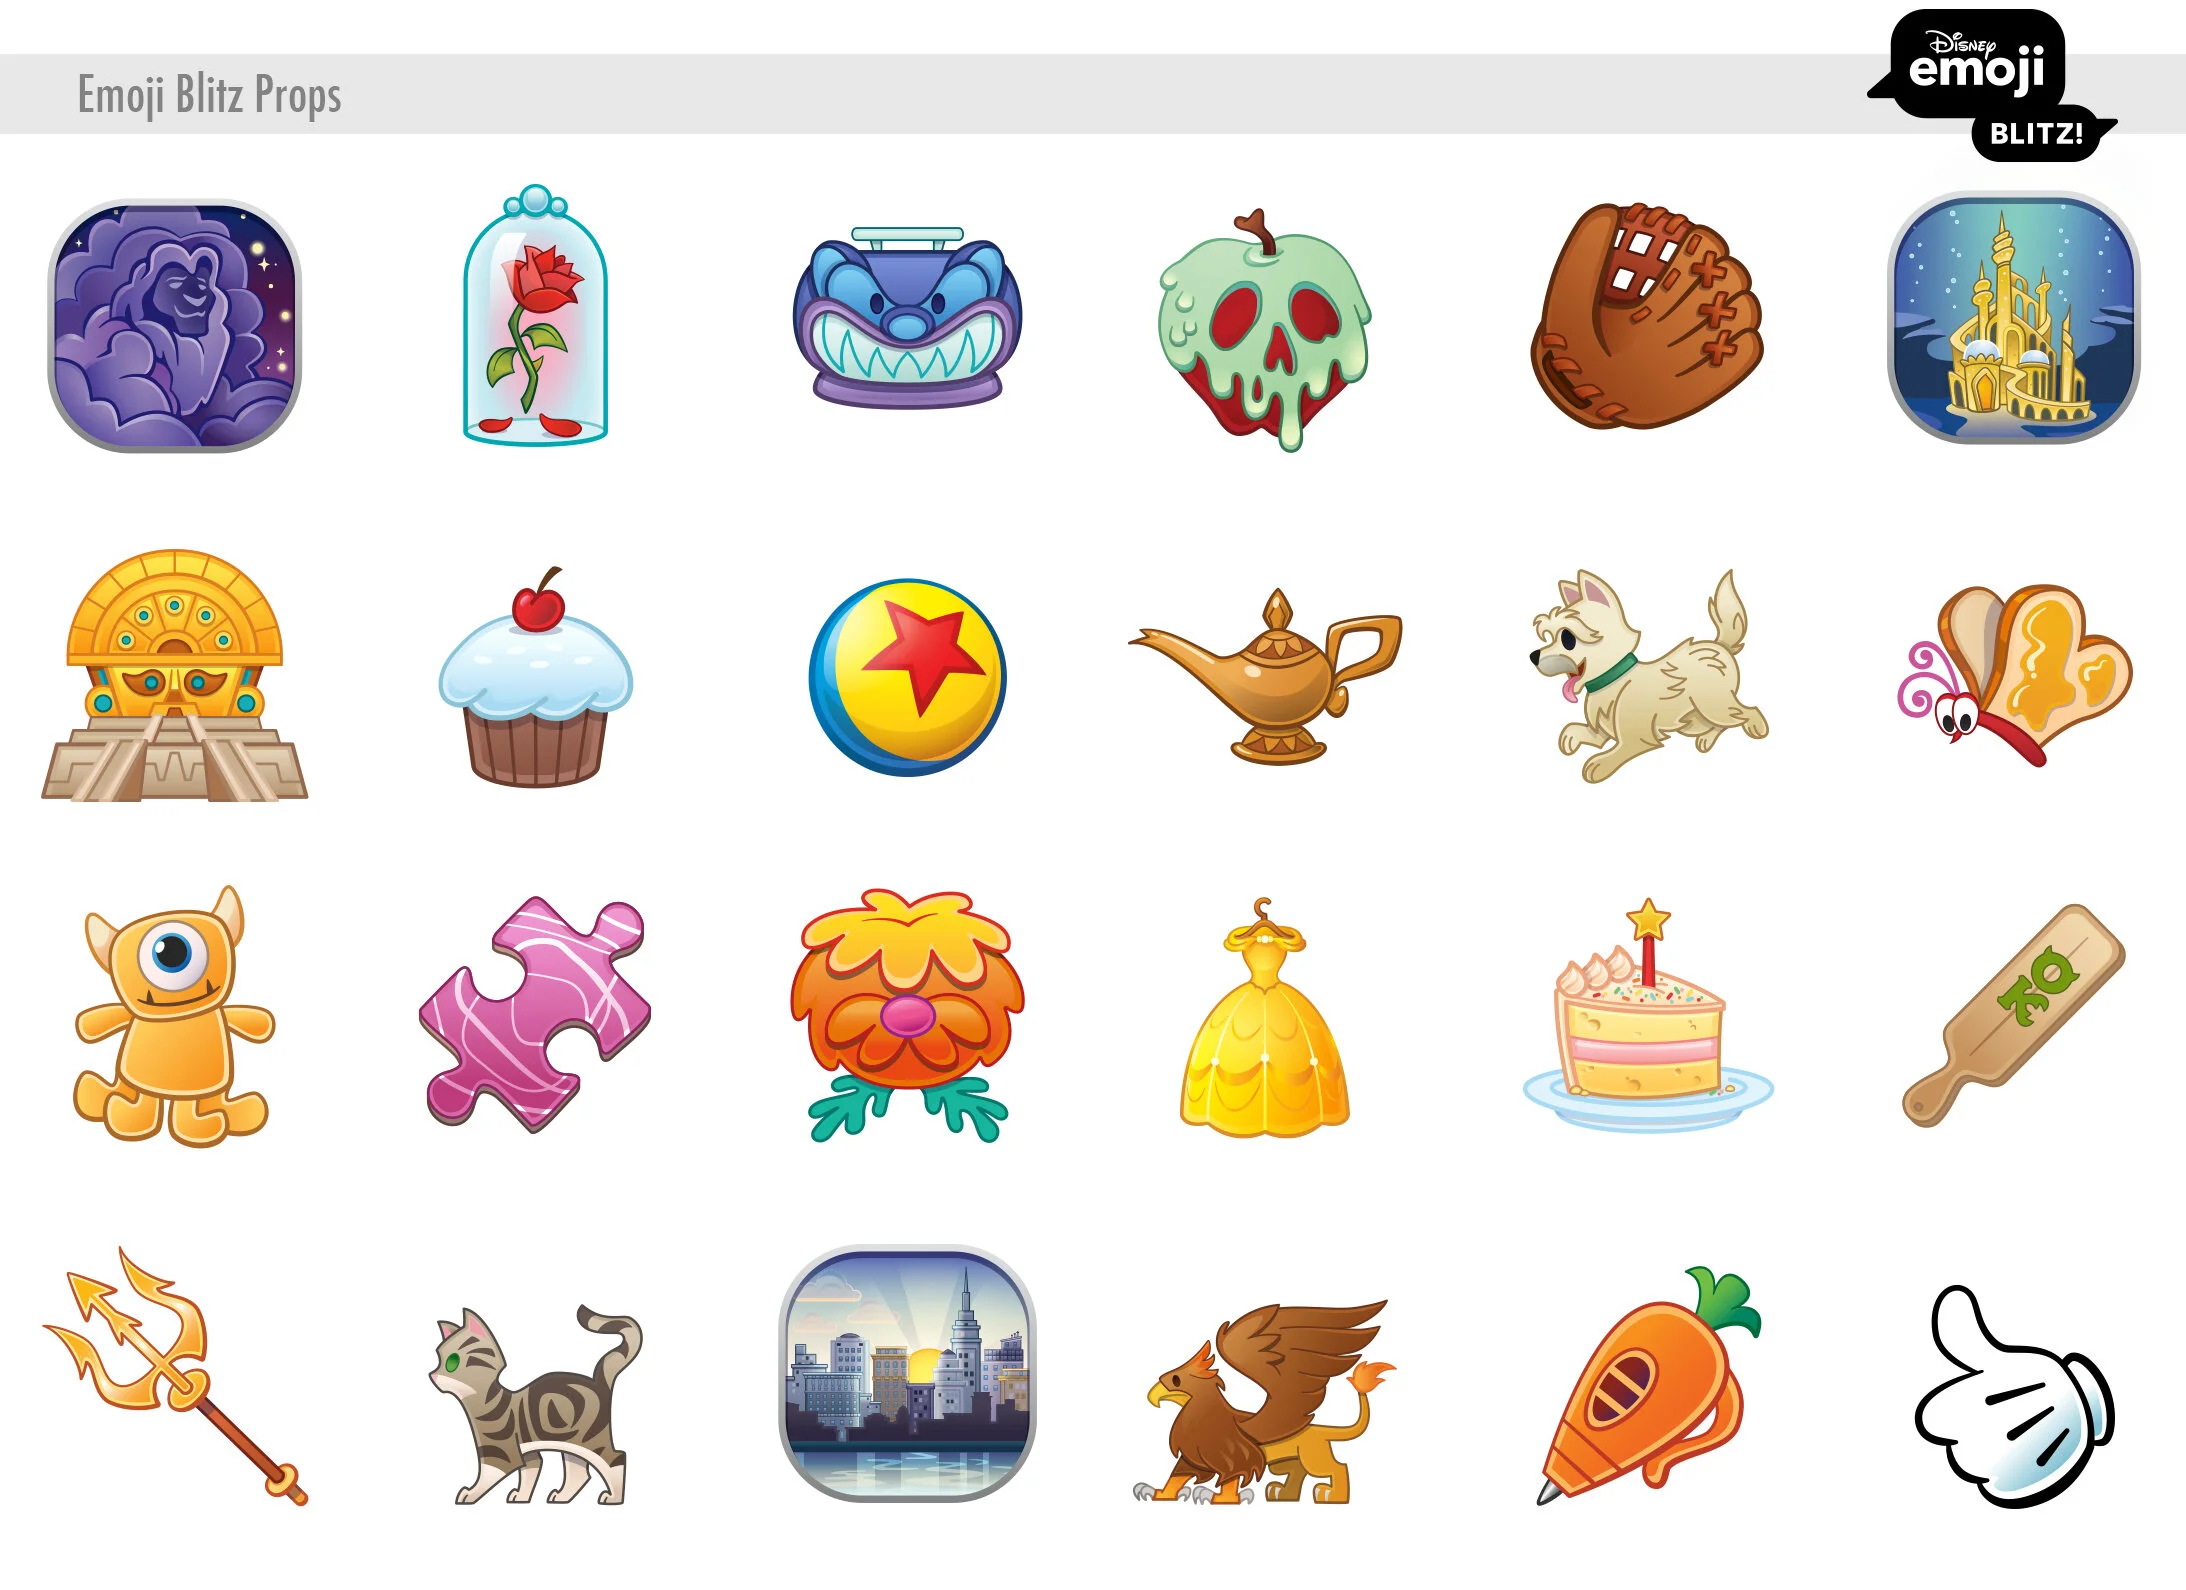Open the lion cloud night sky thumbnail
Viewport: 2186px width, 1590px height.
click(x=175, y=326)
